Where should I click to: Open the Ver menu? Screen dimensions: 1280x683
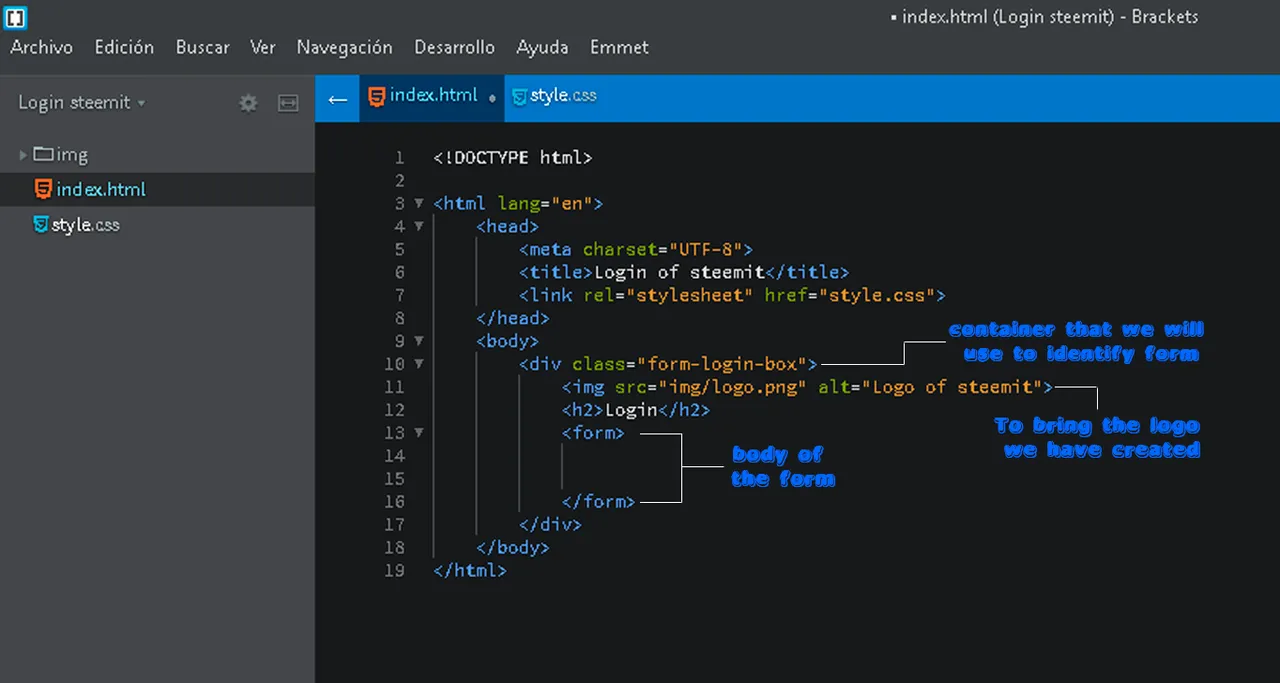[263, 47]
